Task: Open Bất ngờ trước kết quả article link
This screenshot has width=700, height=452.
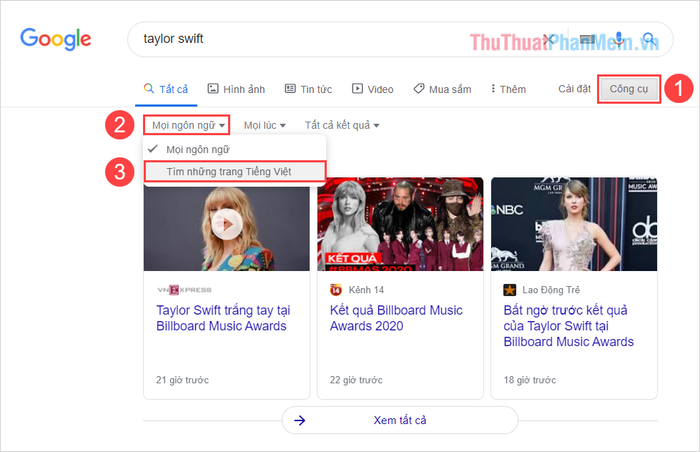Action: coord(569,326)
